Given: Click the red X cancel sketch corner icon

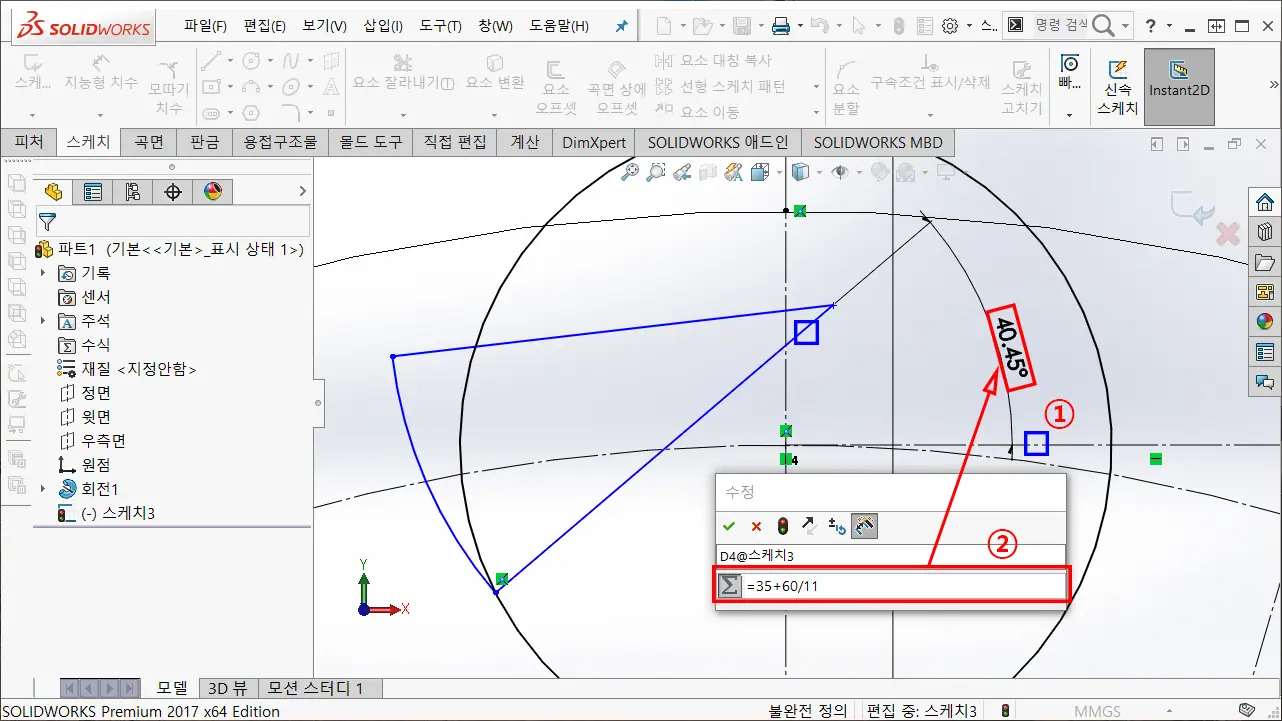Looking at the screenshot, I should pyautogui.click(x=1228, y=234).
